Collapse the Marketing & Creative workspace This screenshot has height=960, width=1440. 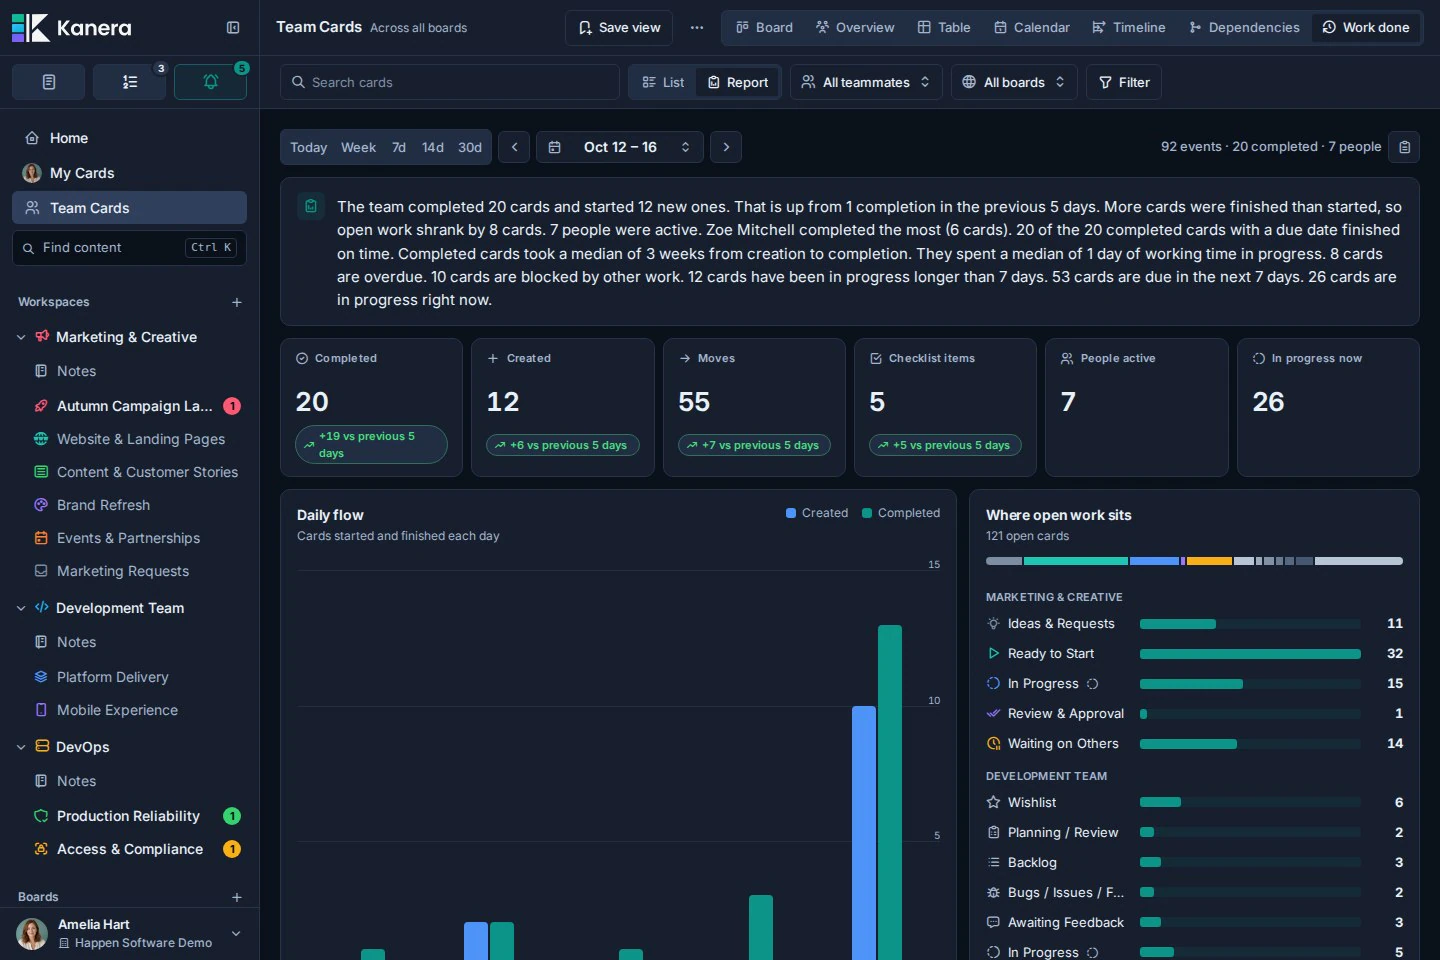tap(21, 337)
